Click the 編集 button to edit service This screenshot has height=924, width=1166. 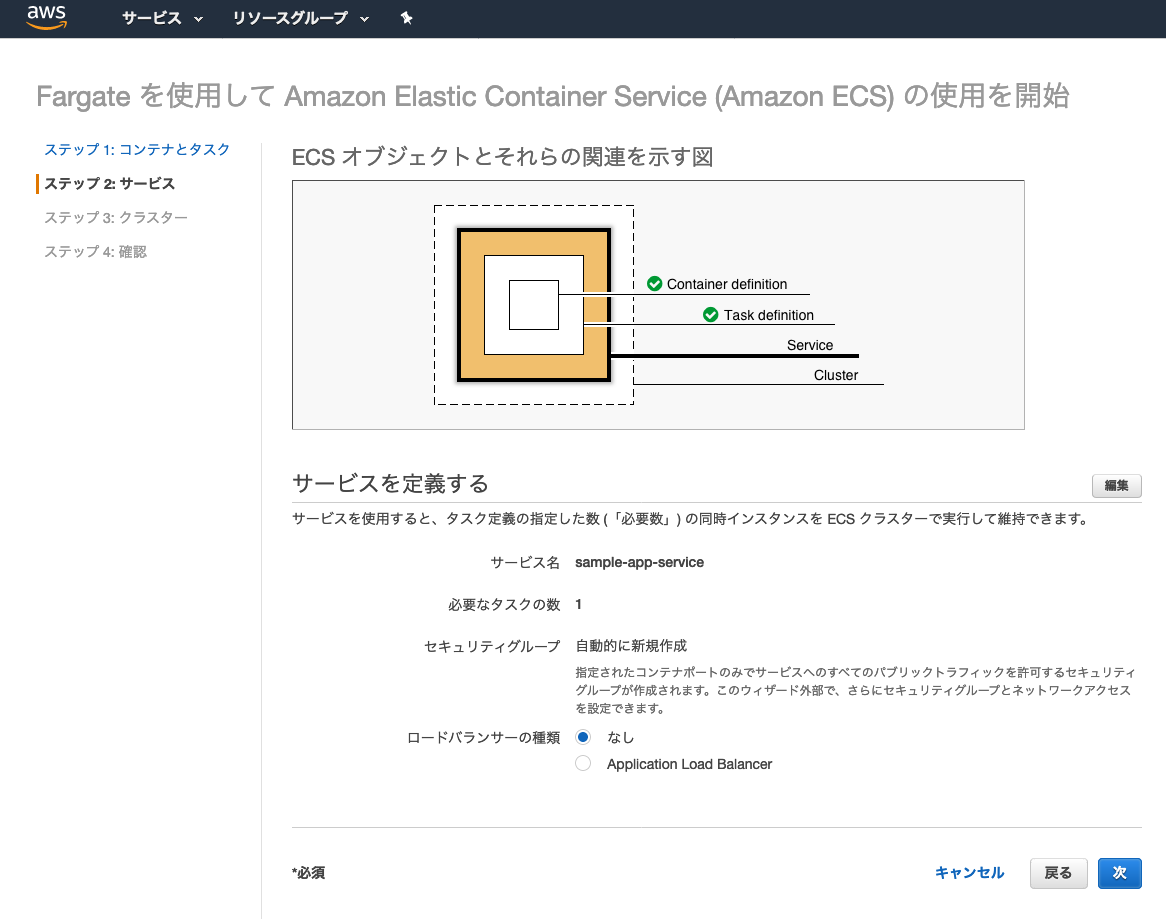tap(1116, 486)
